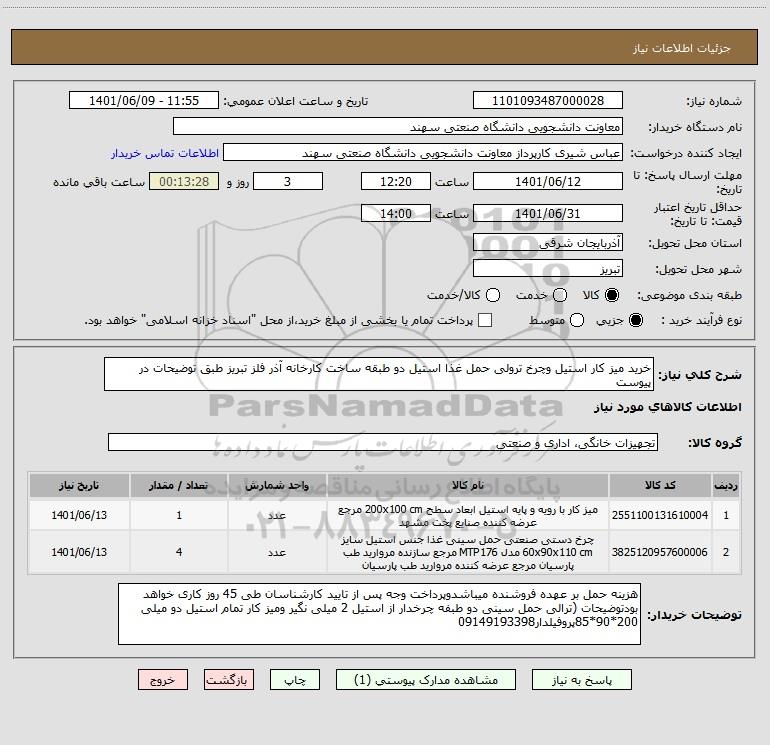Click the چاپ print button
Screen dimensions: 770x745
click(295, 680)
